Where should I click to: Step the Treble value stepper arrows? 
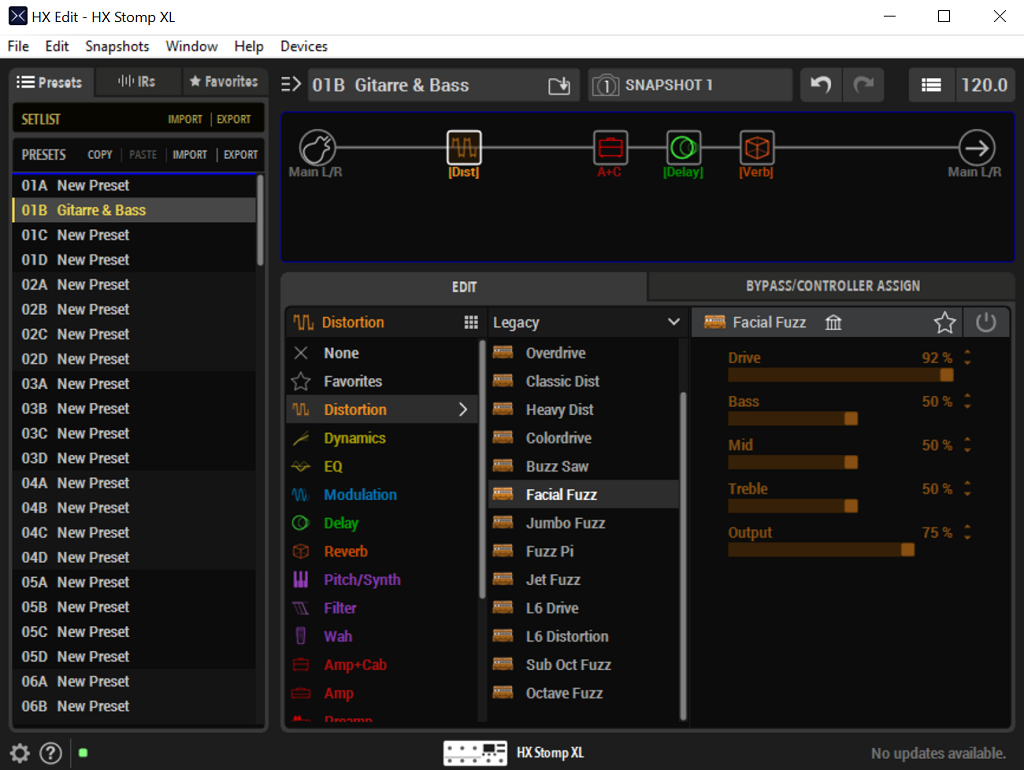[967, 489]
